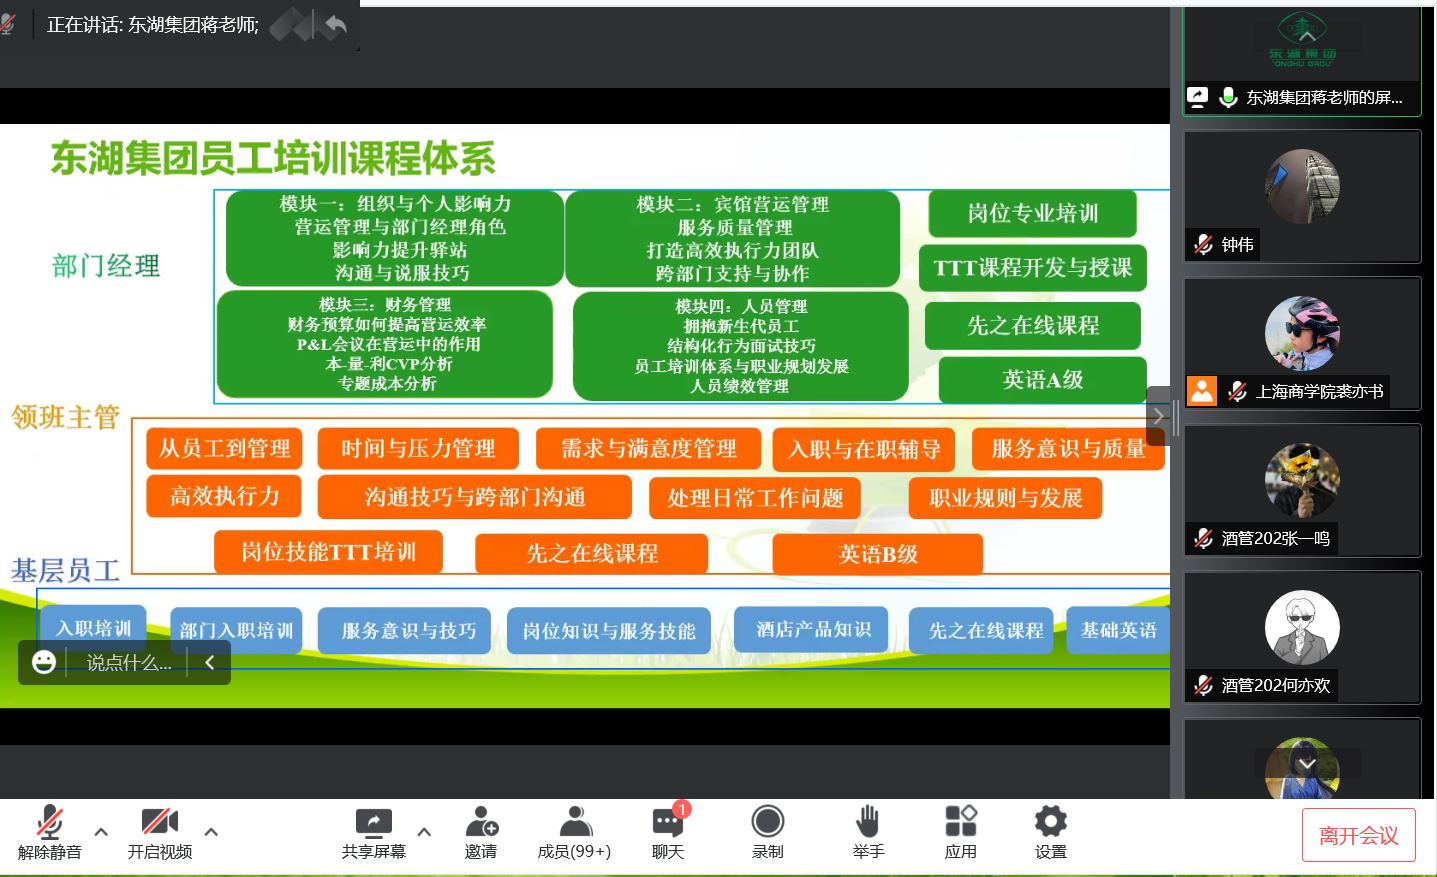
Task: Click blue 岗位知识与服务技能 box
Action: click(609, 631)
